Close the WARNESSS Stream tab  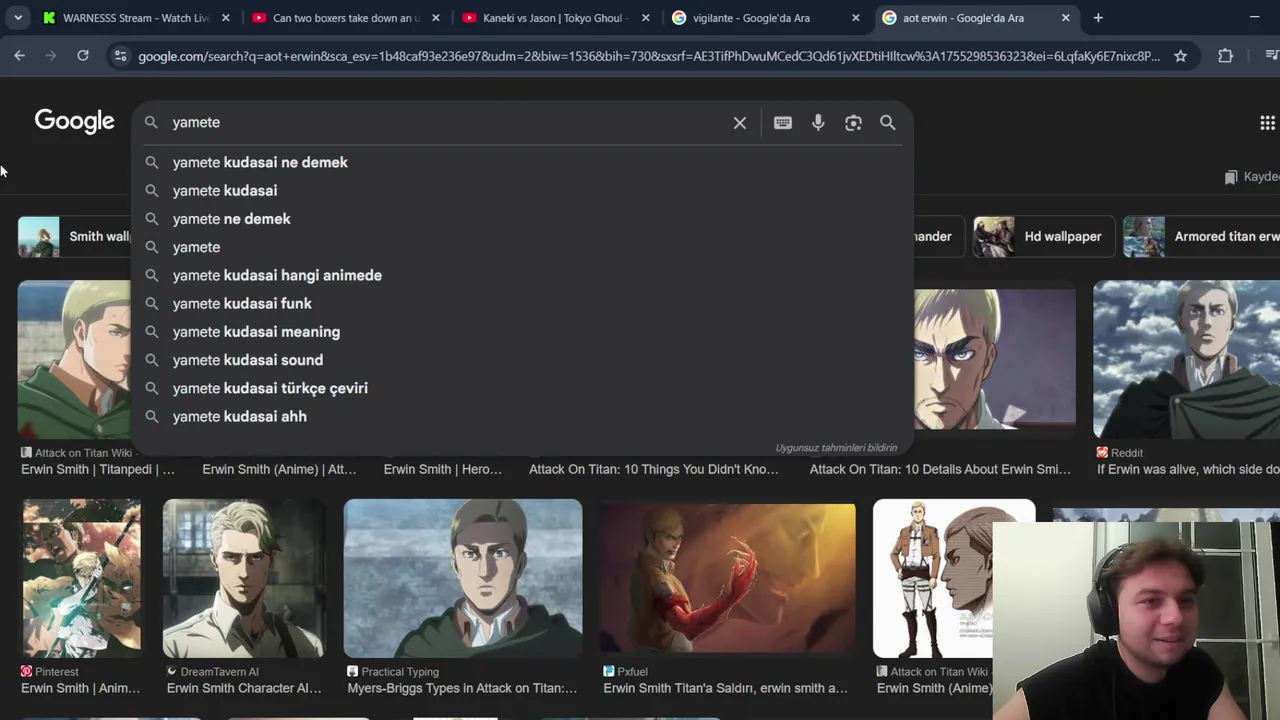click(x=225, y=17)
